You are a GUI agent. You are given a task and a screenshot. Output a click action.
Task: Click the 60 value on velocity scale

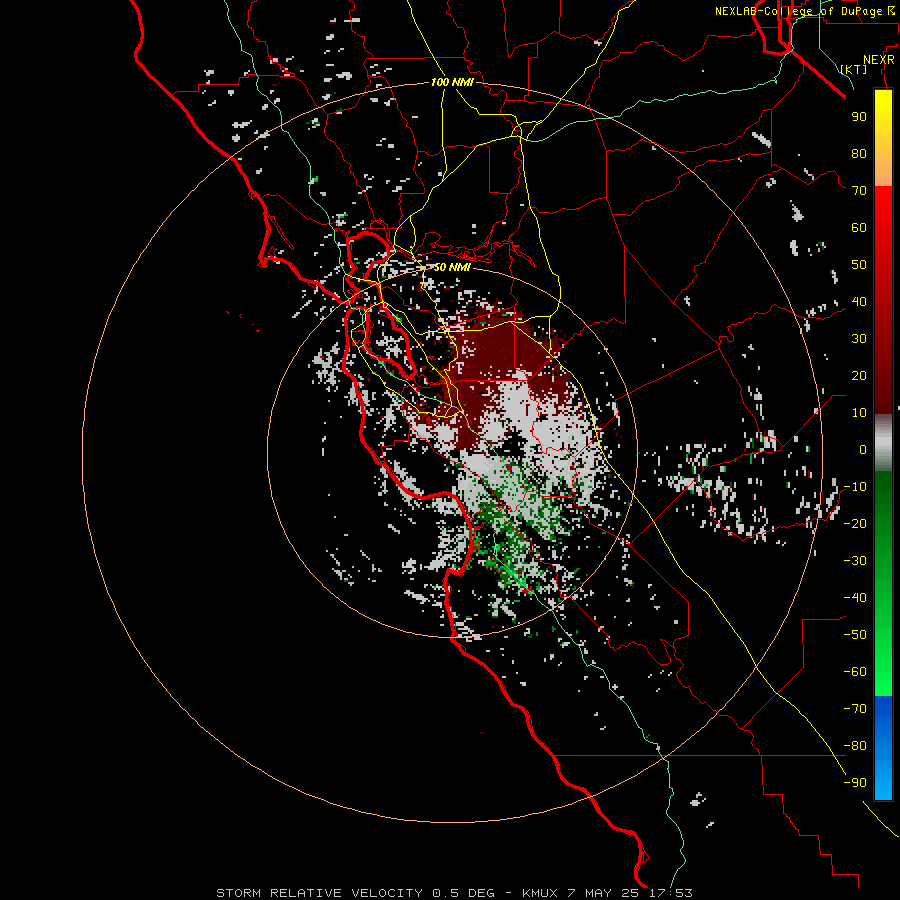(859, 228)
